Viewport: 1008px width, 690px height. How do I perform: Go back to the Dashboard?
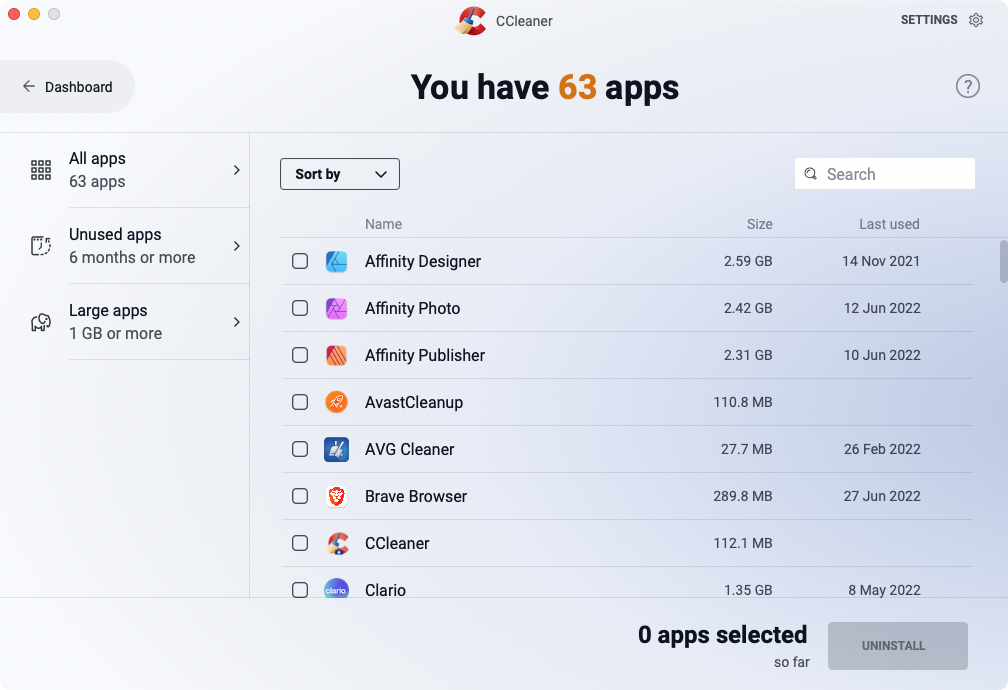(x=67, y=86)
